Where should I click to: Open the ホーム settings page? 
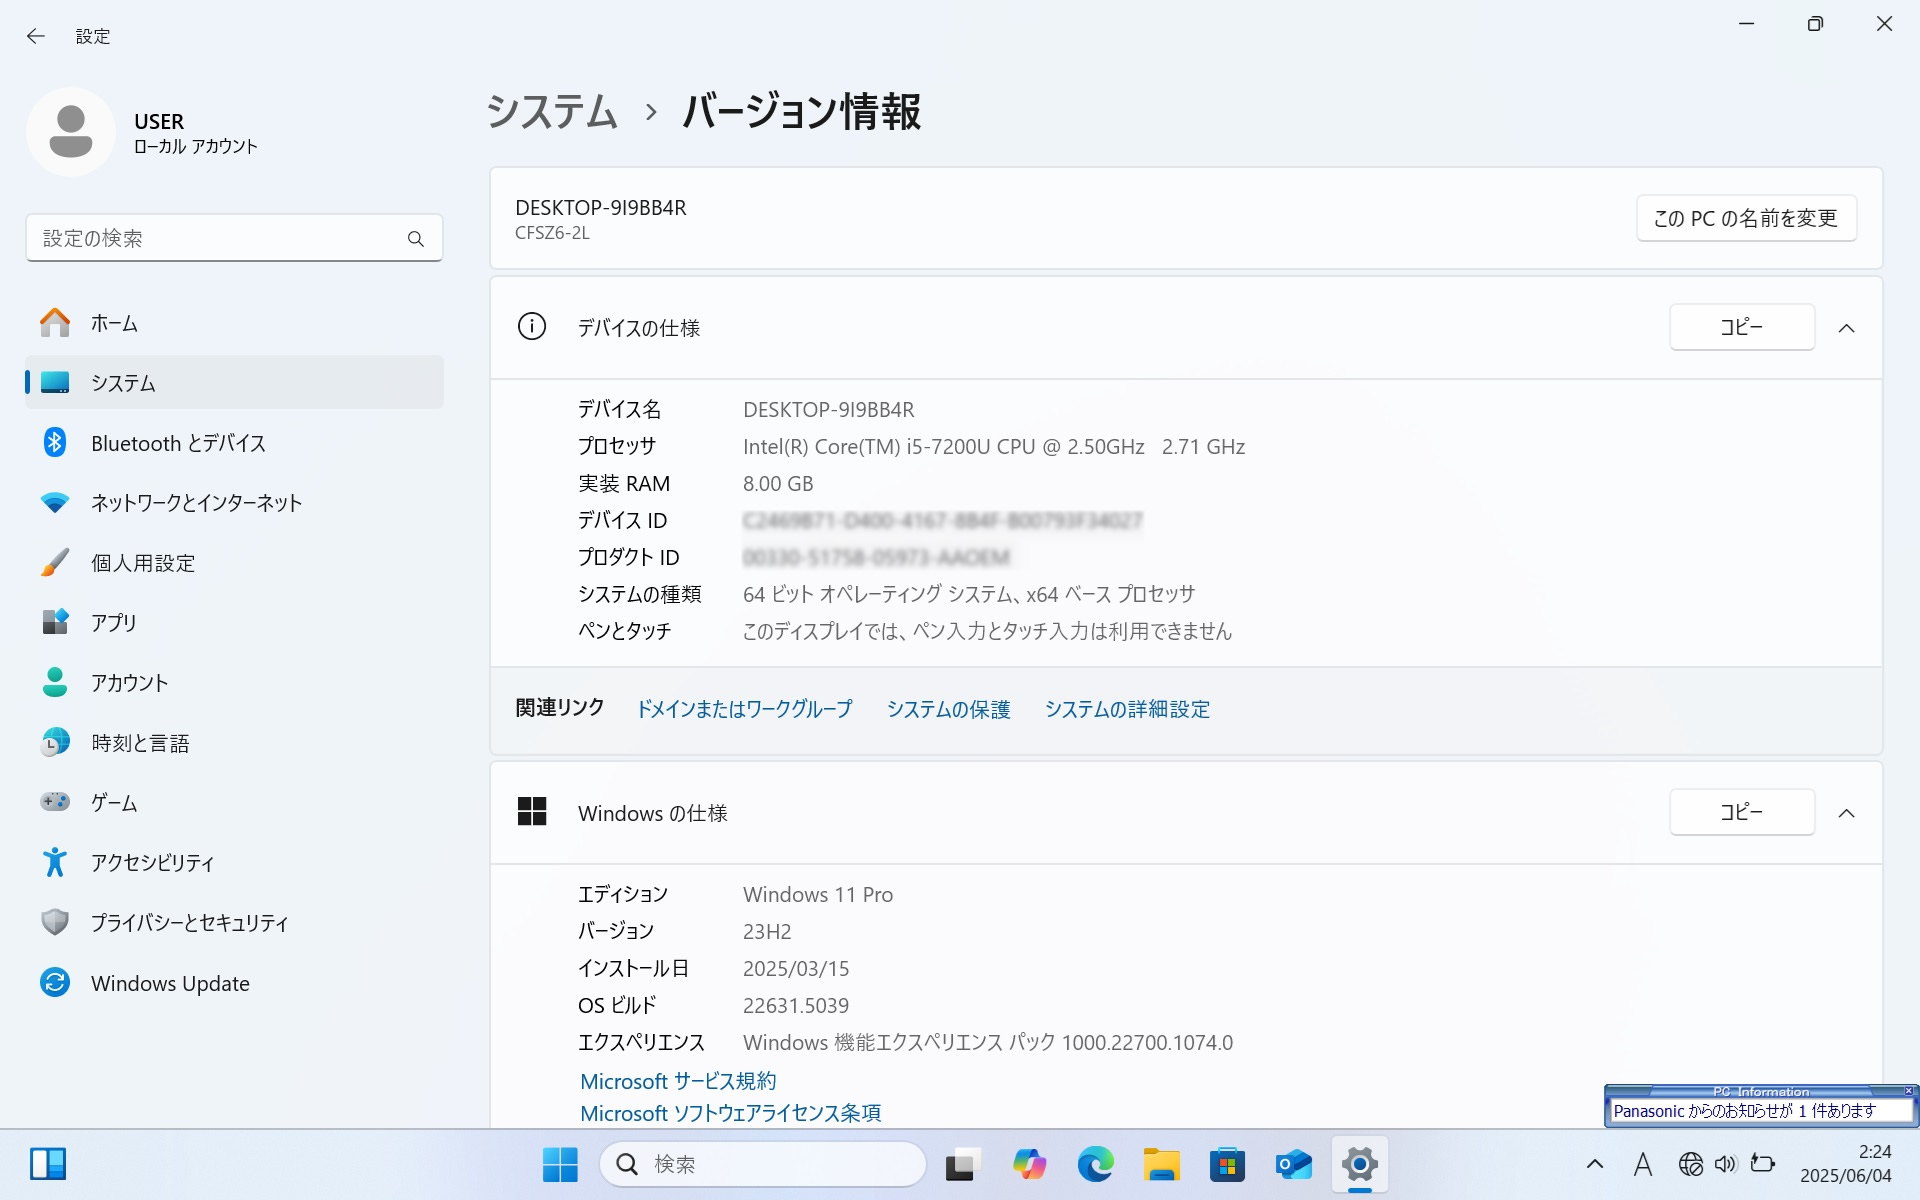(234, 323)
